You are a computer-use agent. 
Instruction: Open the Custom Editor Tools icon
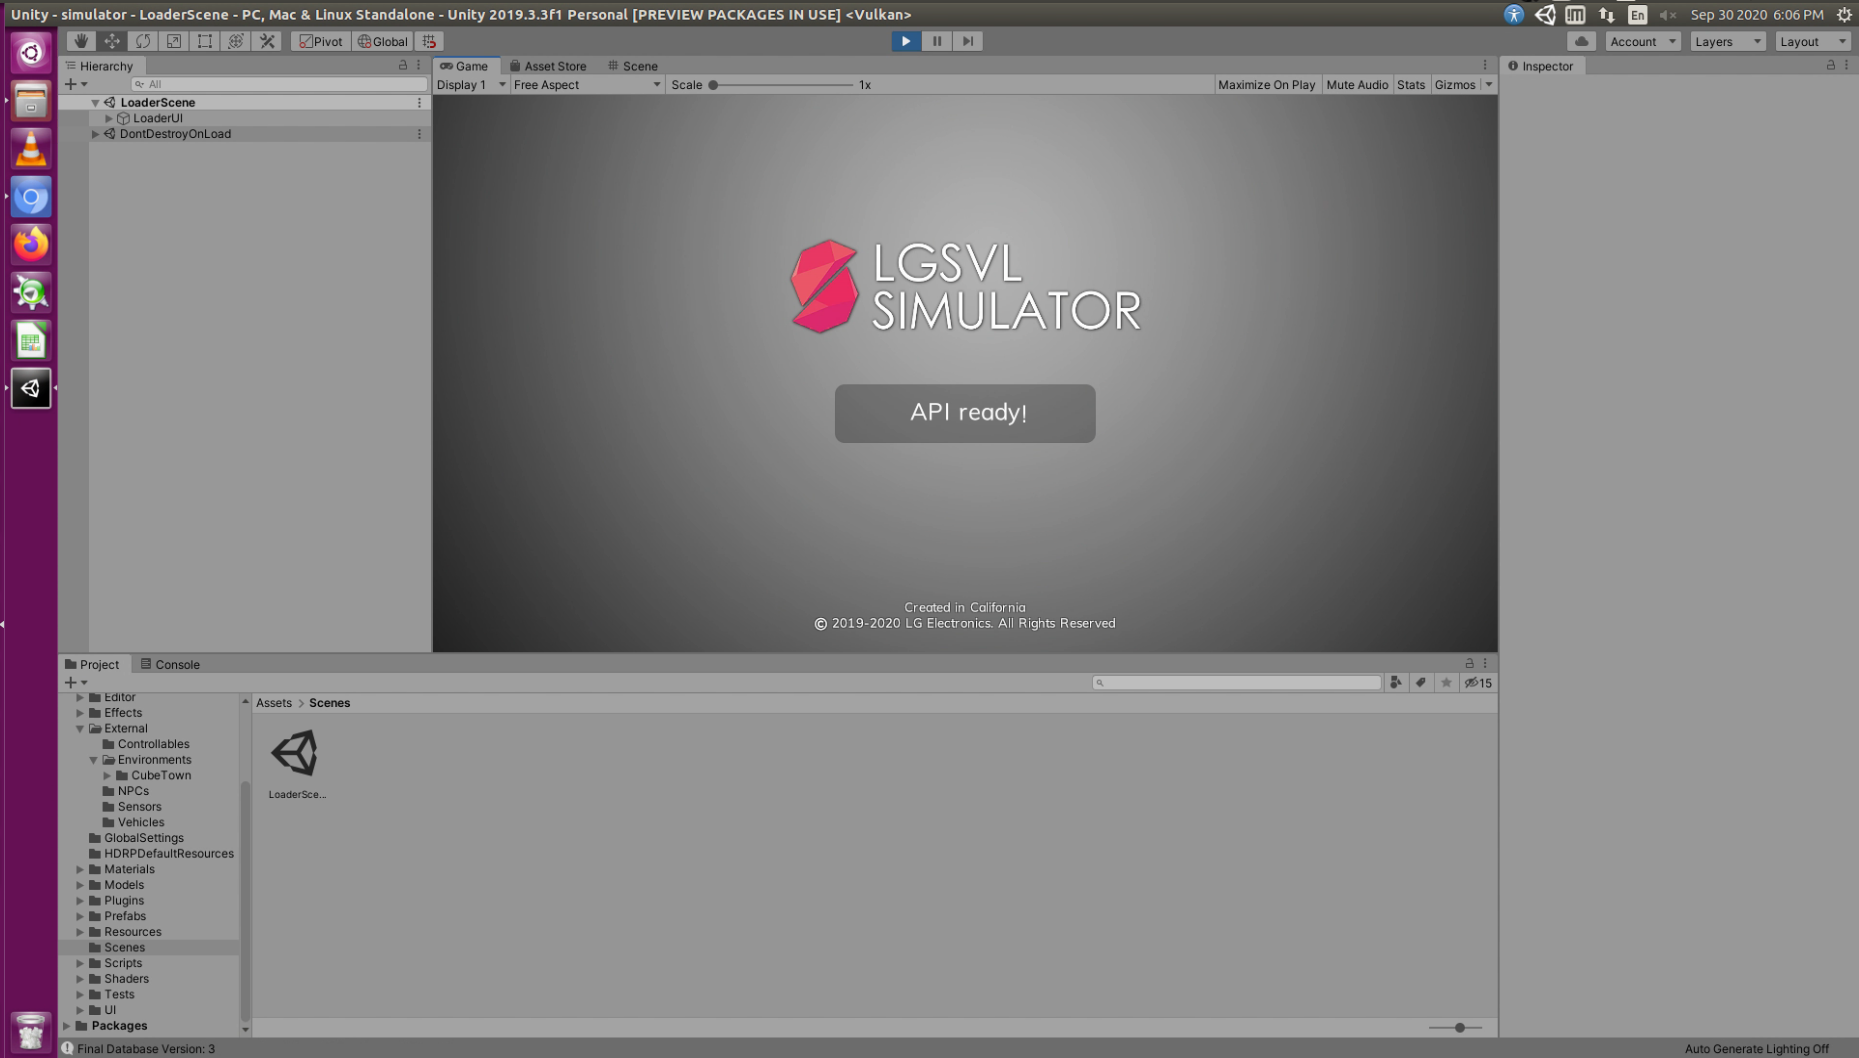pyautogui.click(x=266, y=41)
